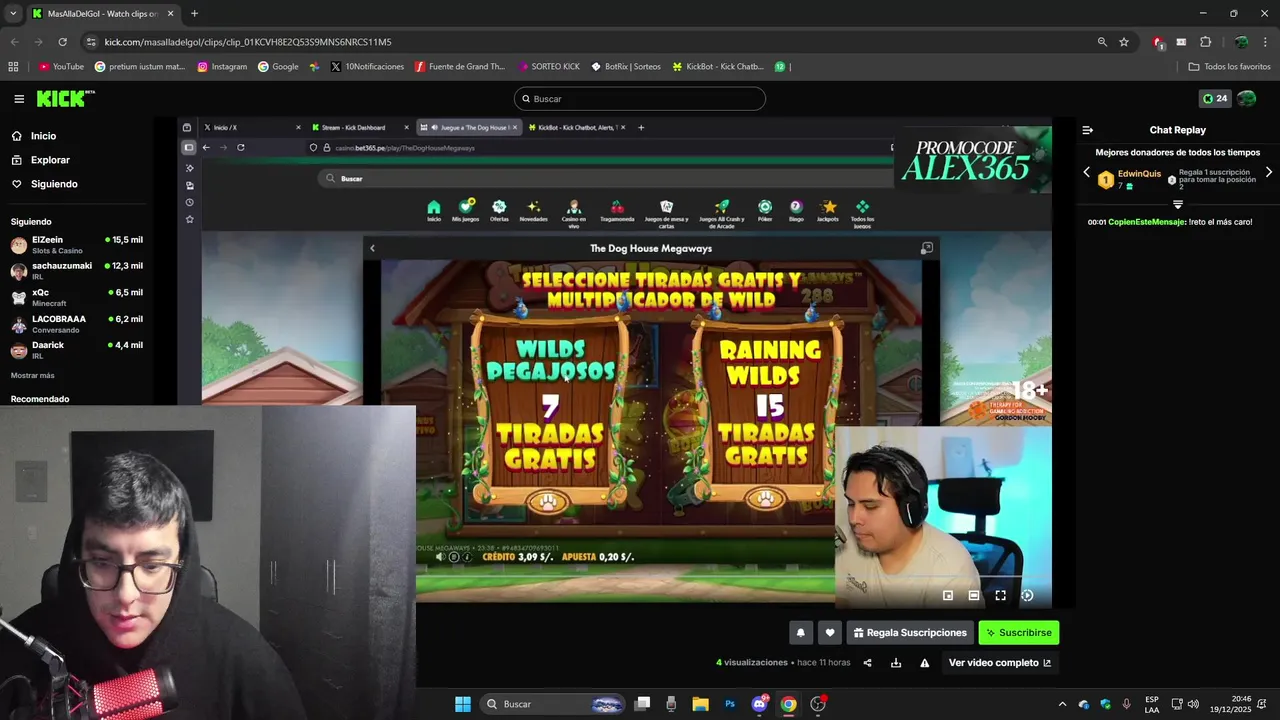Bookmark this page with the star icon
The image size is (1280, 720).
[1124, 42]
